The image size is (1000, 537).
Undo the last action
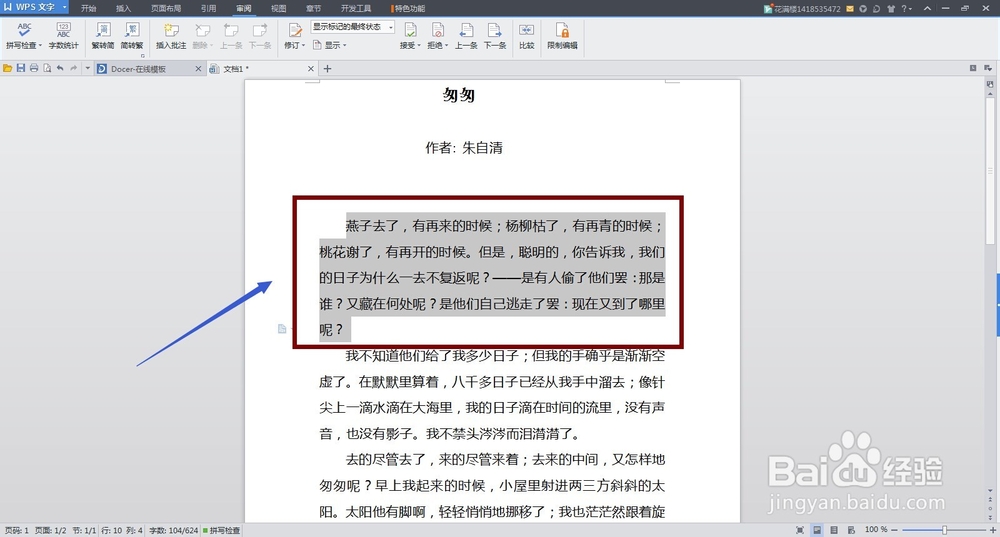(60, 68)
